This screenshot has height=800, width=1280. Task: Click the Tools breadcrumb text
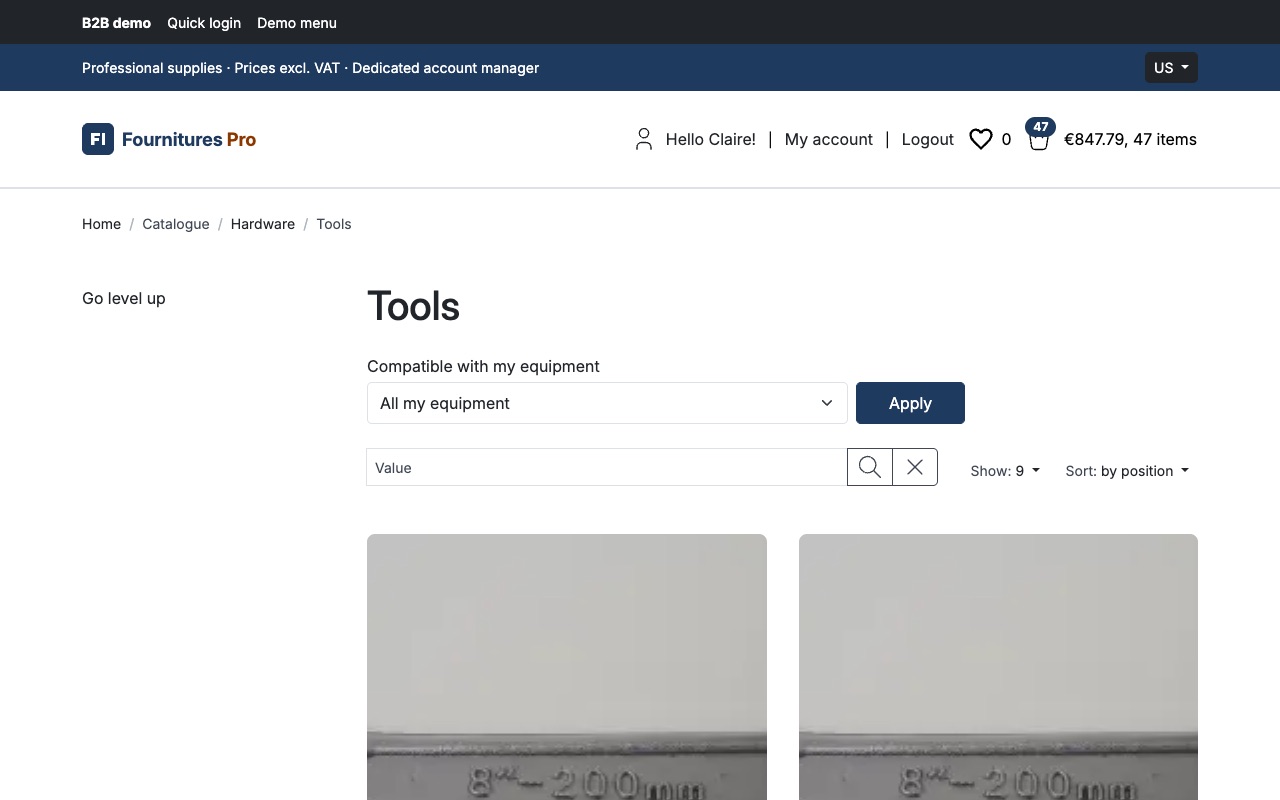tap(334, 224)
